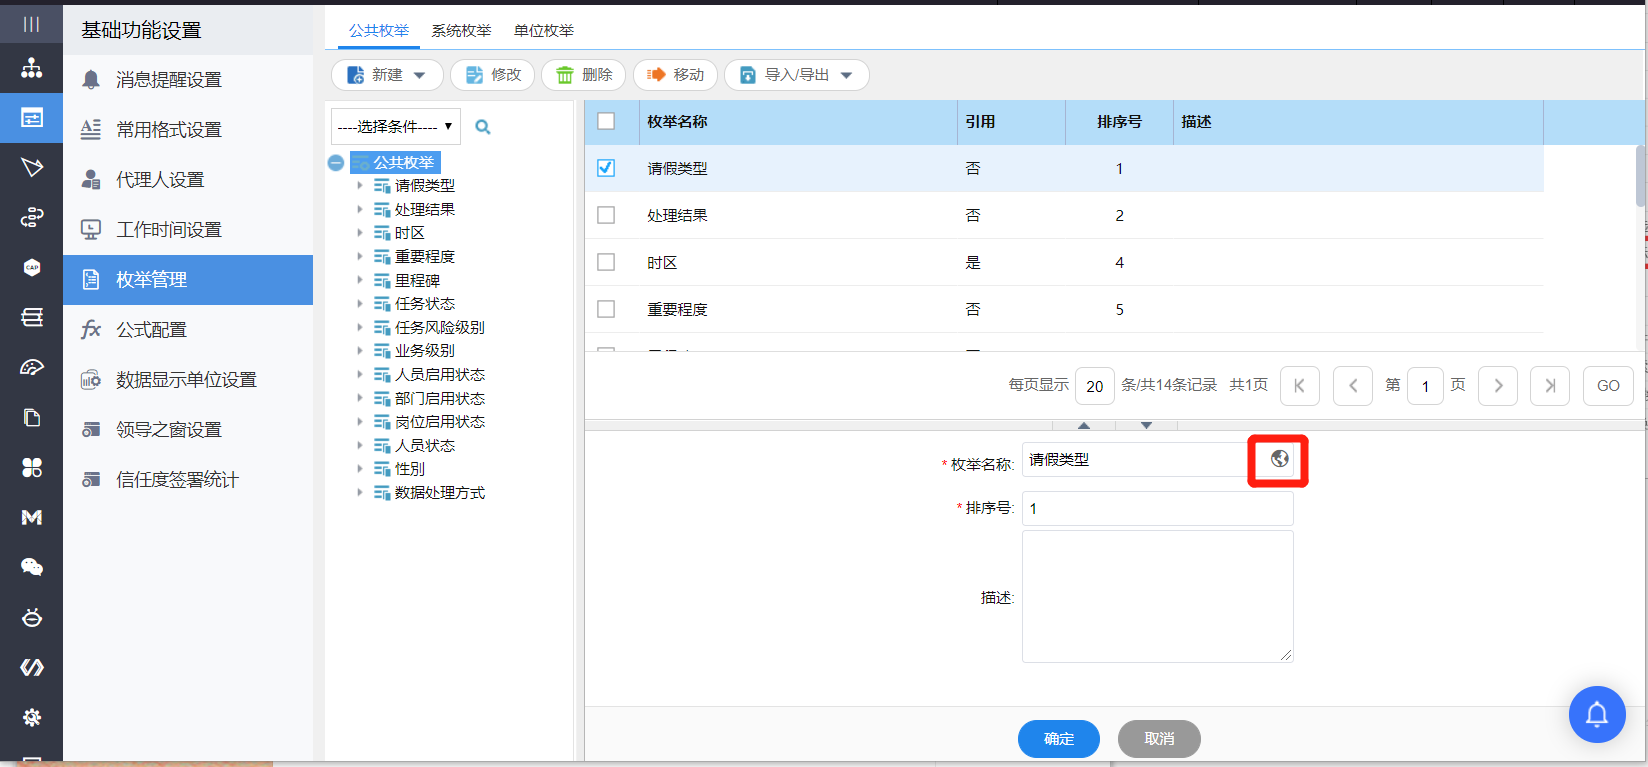Click the 取消 button
1648x767 pixels.
[x=1159, y=739]
